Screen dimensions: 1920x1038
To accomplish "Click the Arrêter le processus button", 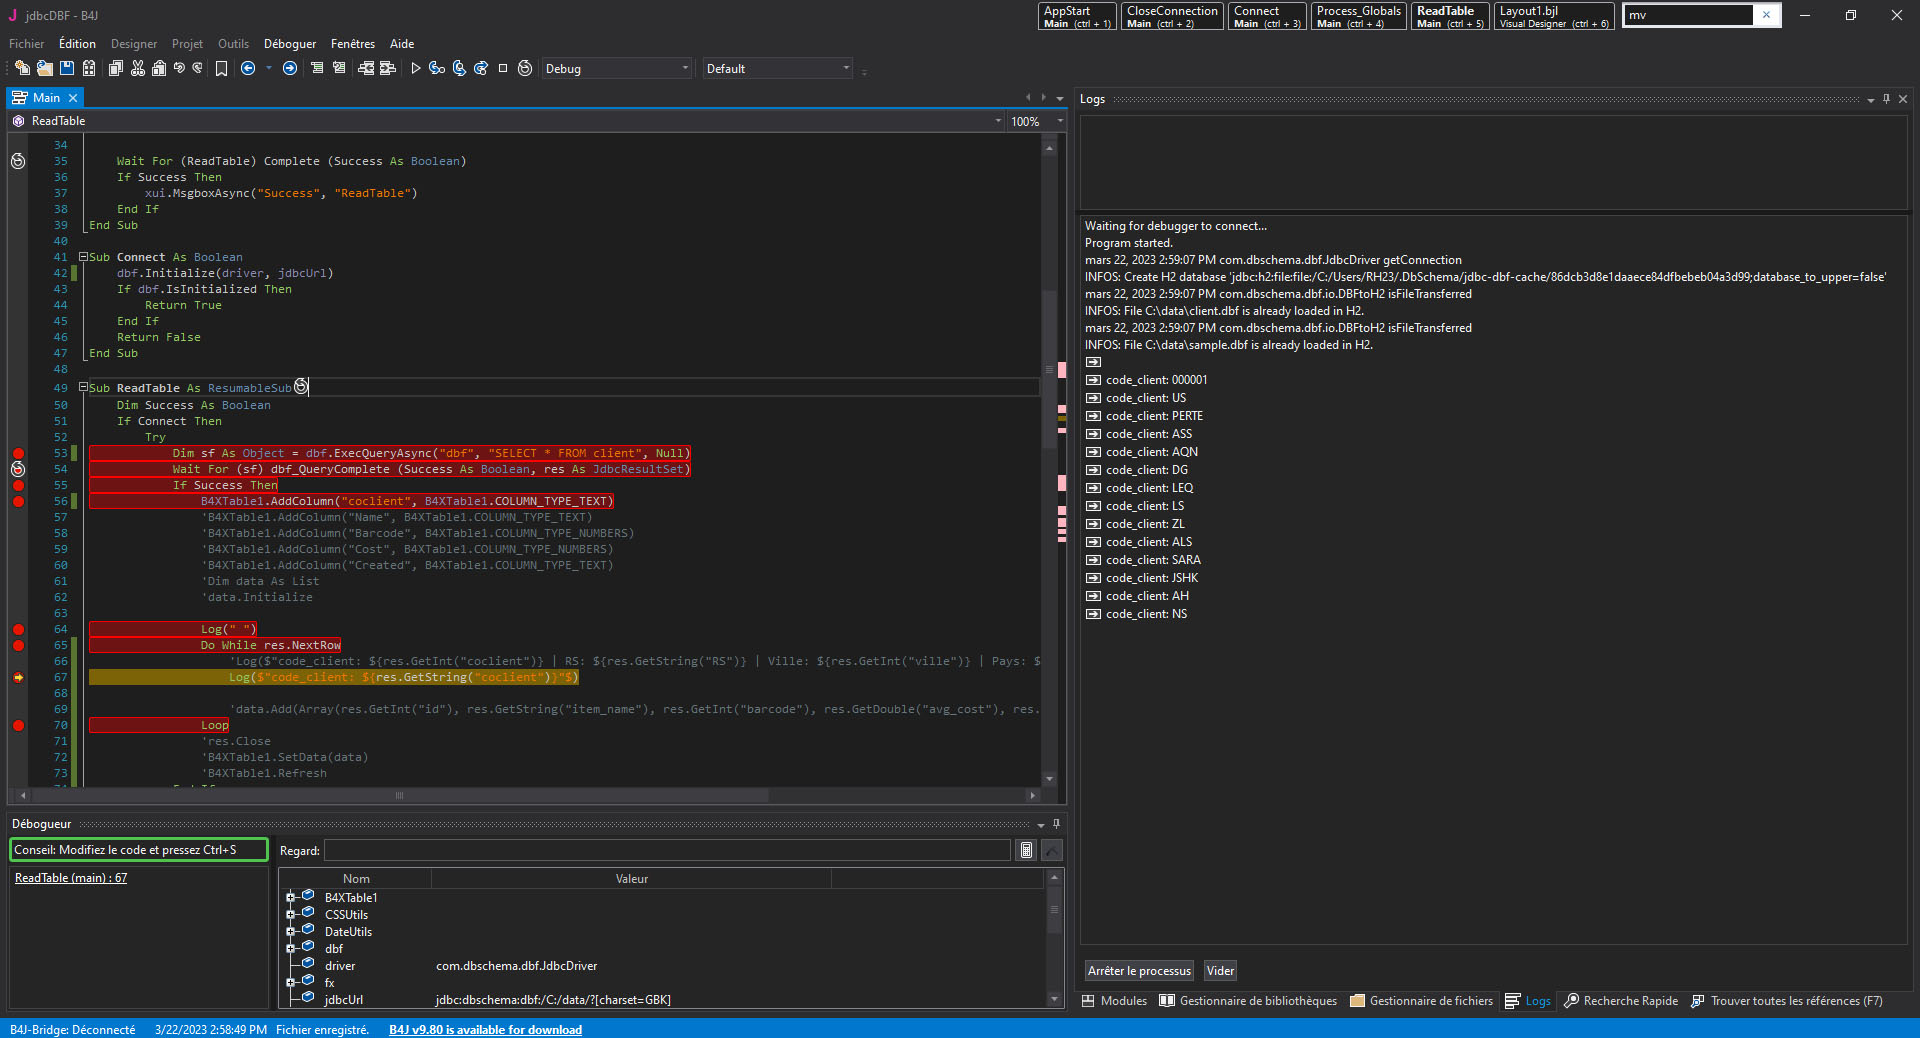I will click(x=1139, y=971).
